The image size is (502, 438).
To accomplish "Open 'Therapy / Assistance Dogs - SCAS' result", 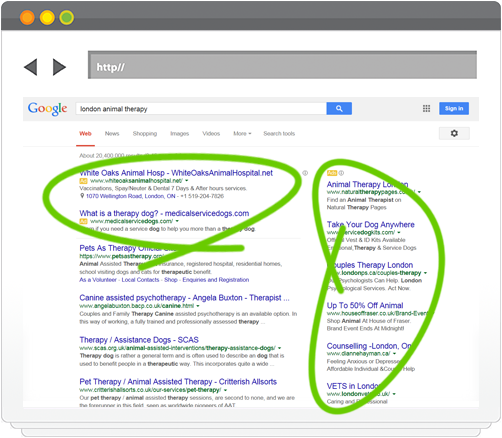I will point(139,340).
